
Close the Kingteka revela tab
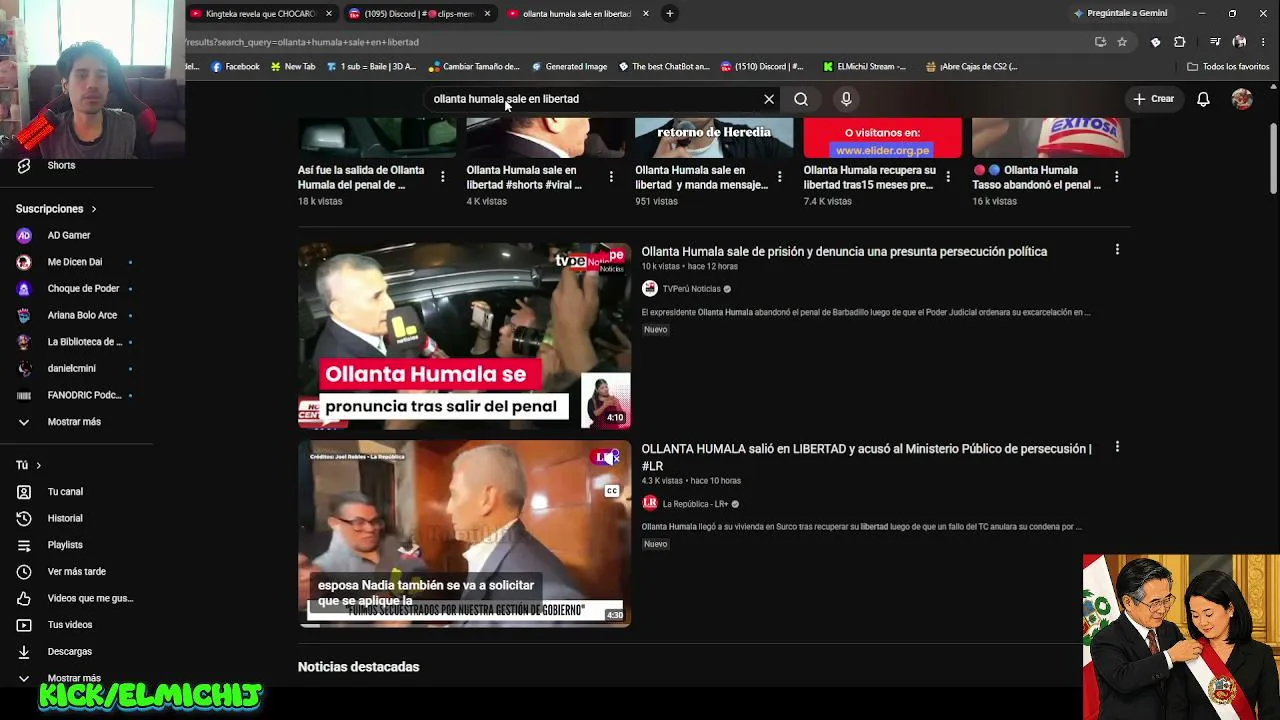click(x=329, y=14)
